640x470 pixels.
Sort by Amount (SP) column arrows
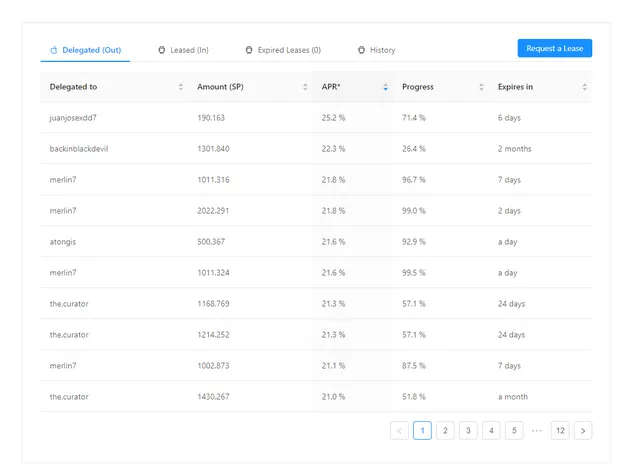[305, 87]
